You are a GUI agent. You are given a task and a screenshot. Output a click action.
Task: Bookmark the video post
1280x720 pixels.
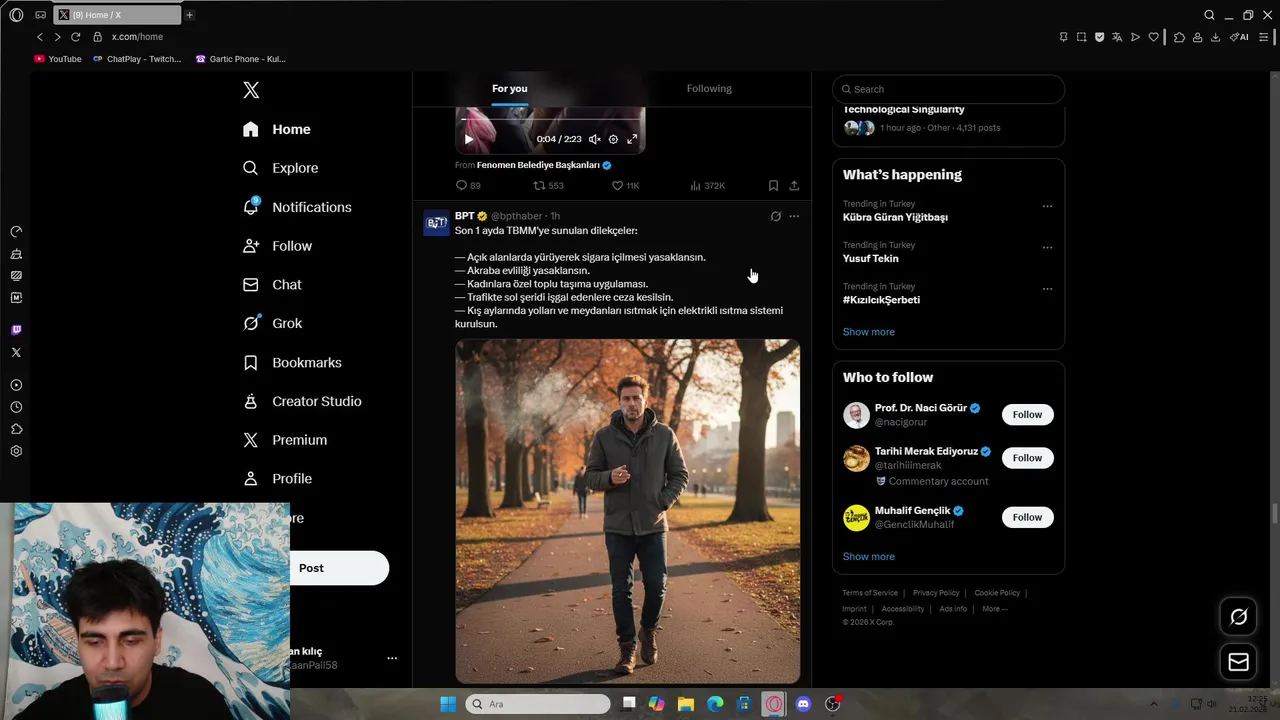pos(773,186)
